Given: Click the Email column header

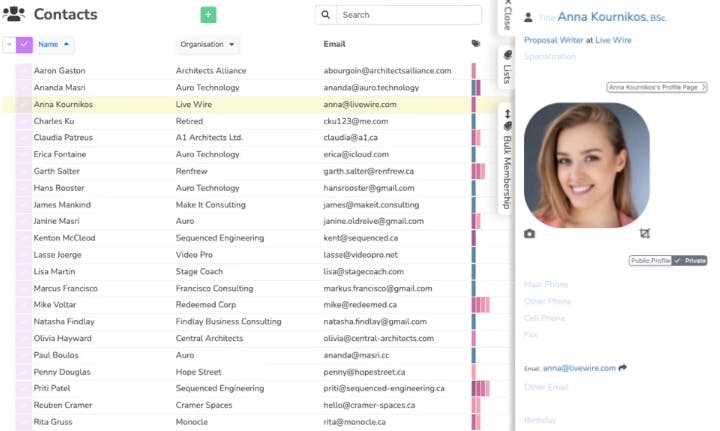Looking at the screenshot, I should (x=334, y=44).
